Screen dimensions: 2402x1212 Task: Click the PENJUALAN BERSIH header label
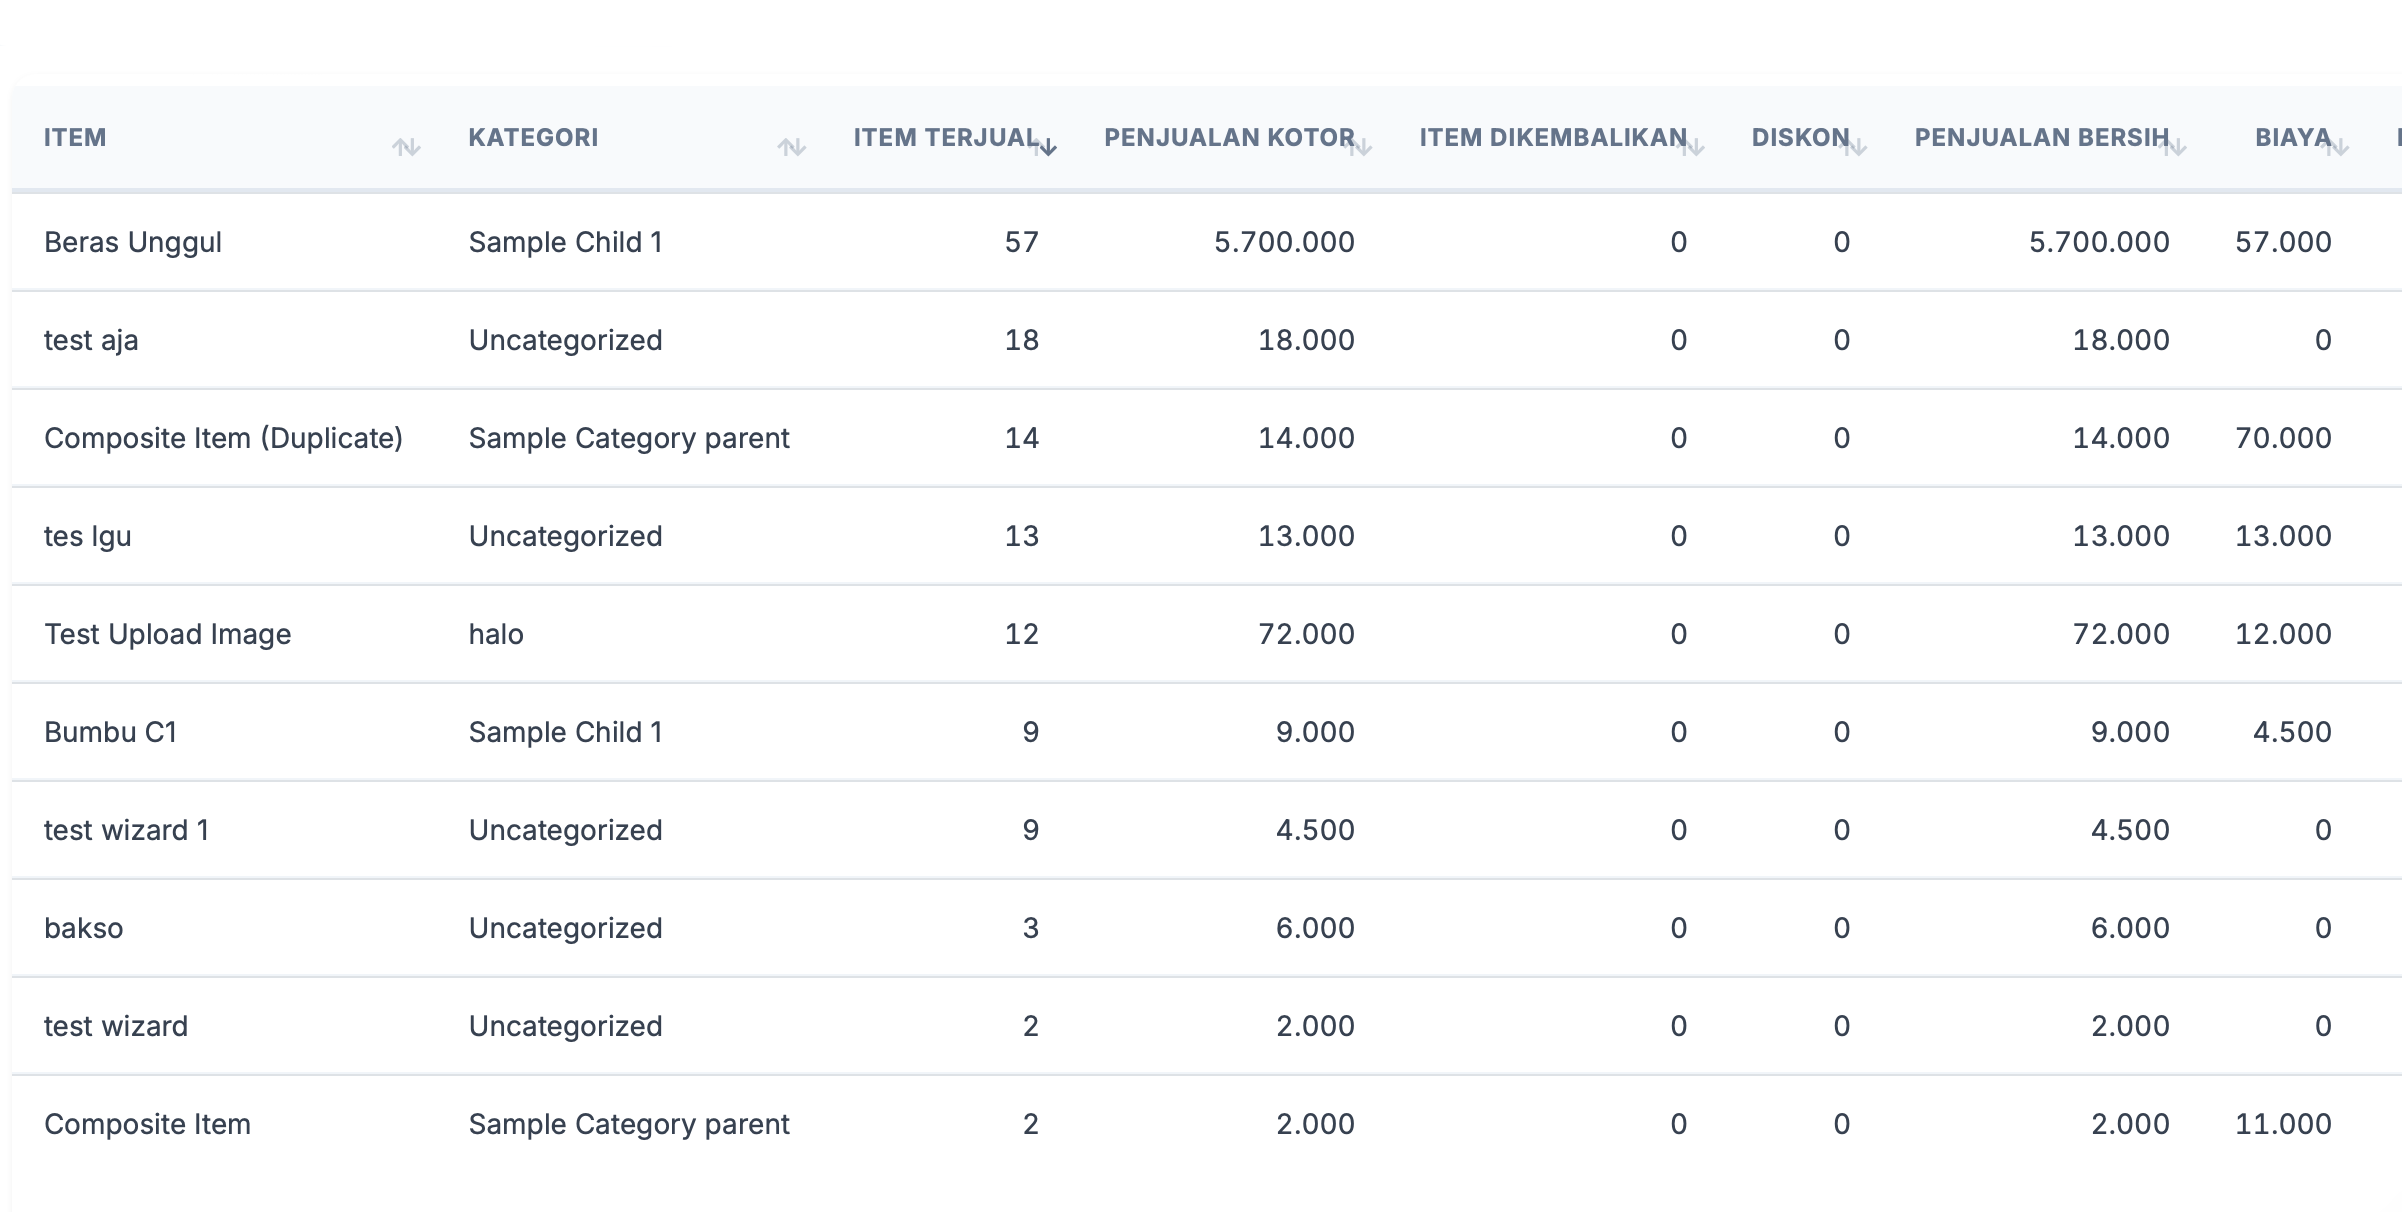[x=2041, y=138]
